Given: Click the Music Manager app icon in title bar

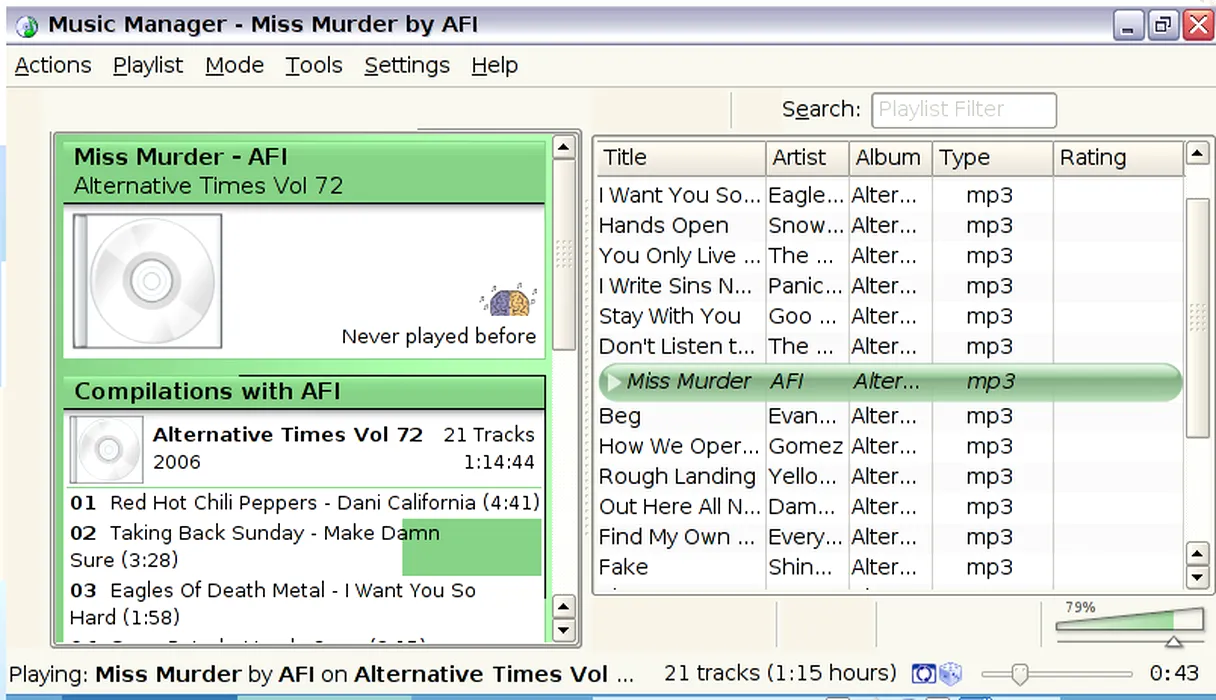Looking at the screenshot, I should [x=26, y=25].
